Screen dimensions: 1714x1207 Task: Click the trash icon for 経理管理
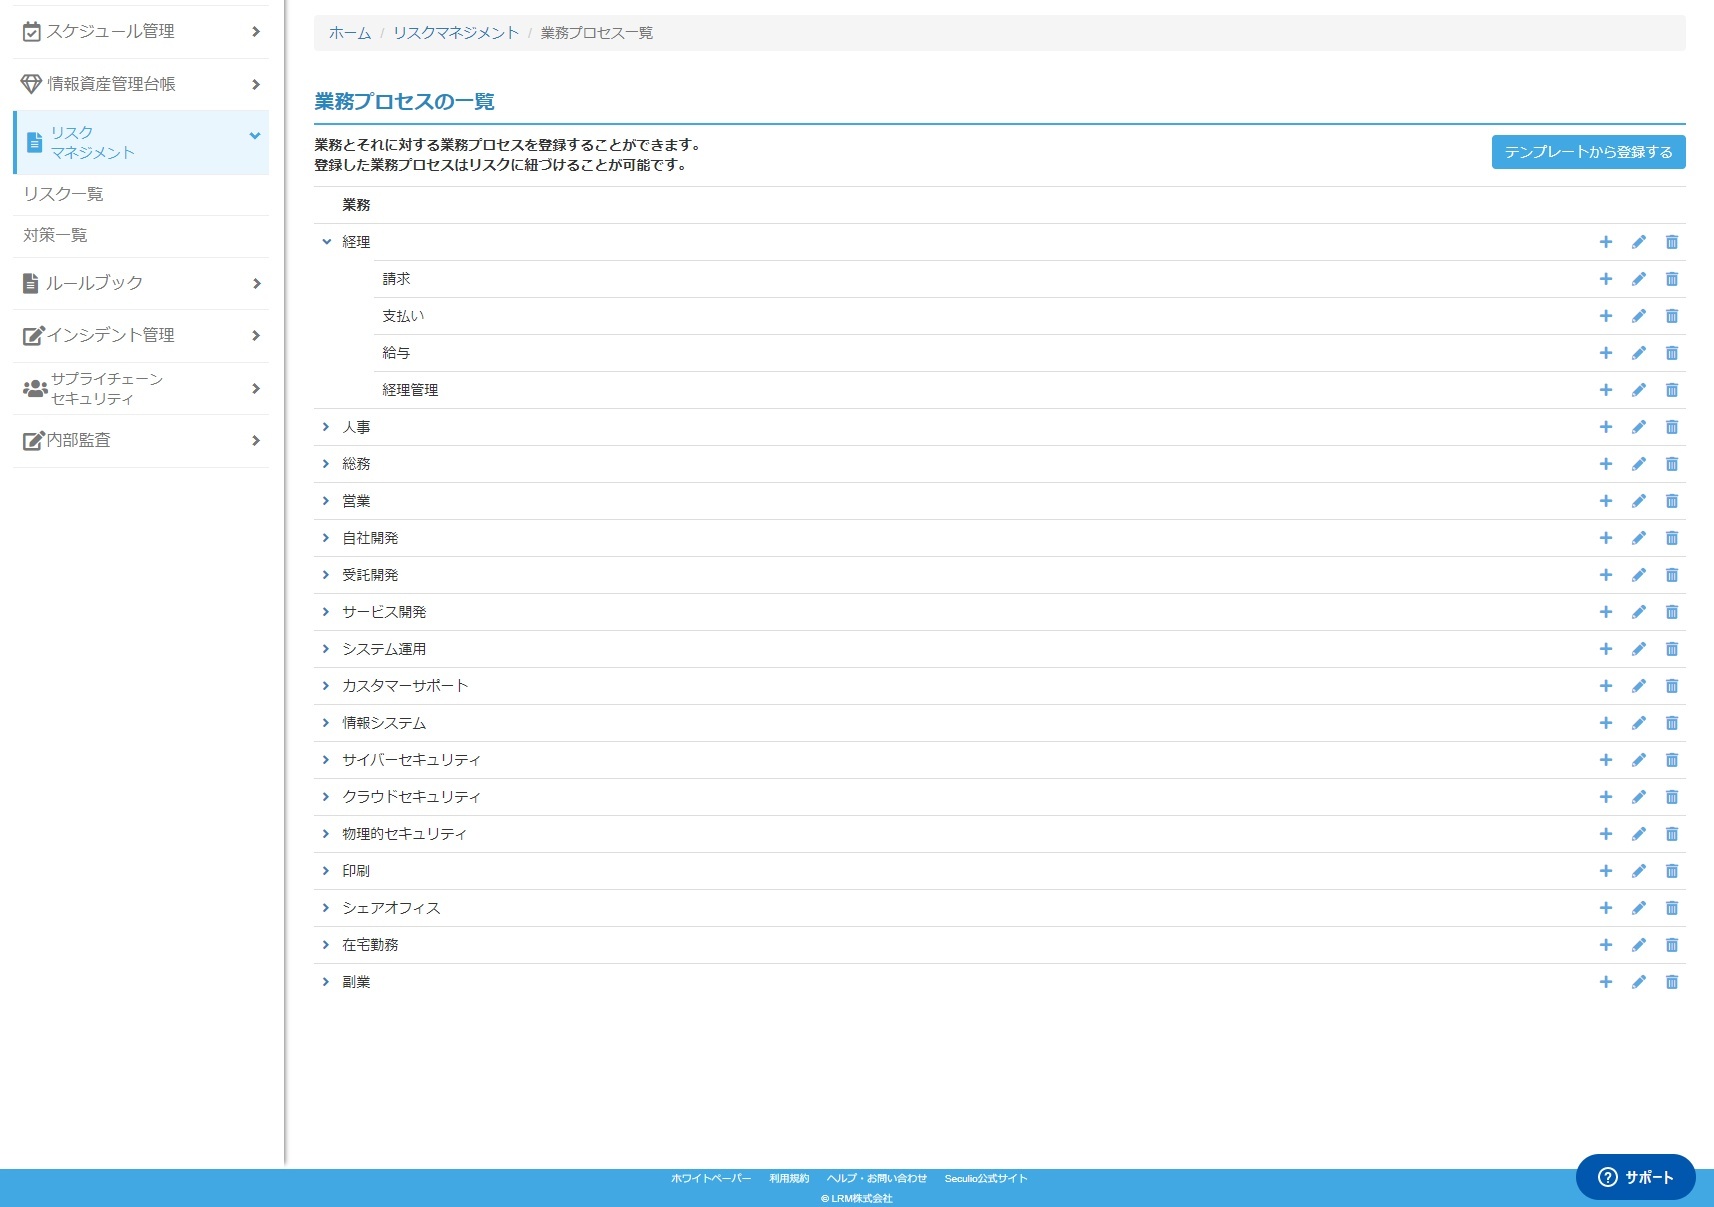pos(1671,390)
